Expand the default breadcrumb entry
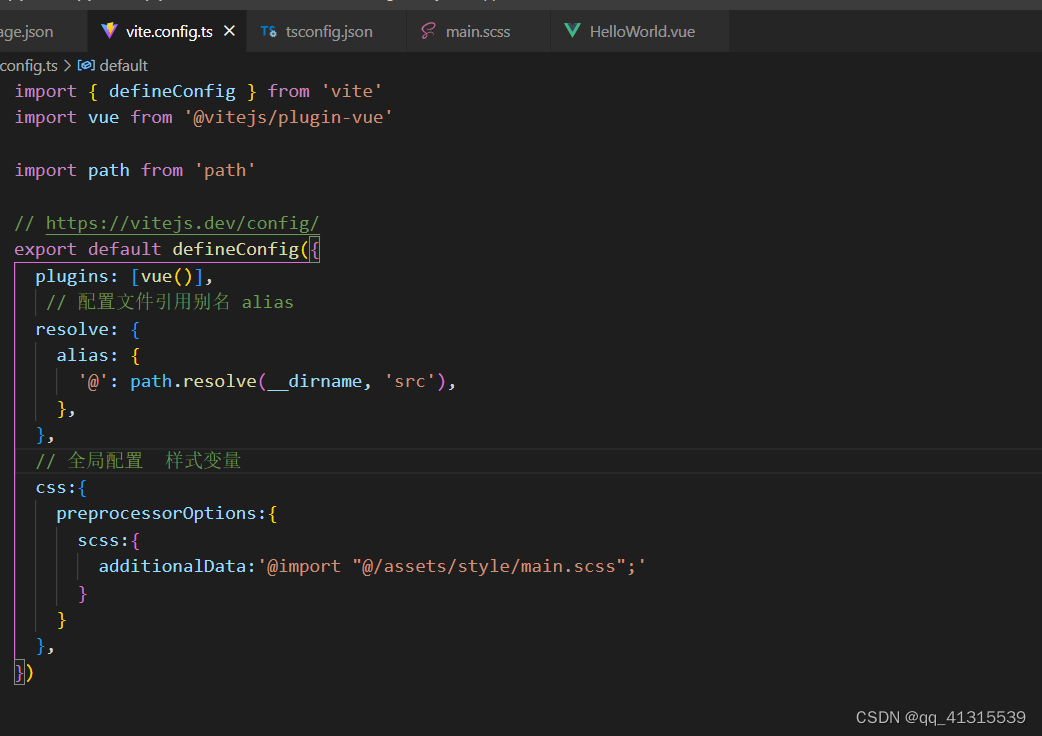Image resolution: width=1042 pixels, height=736 pixels. click(x=123, y=65)
